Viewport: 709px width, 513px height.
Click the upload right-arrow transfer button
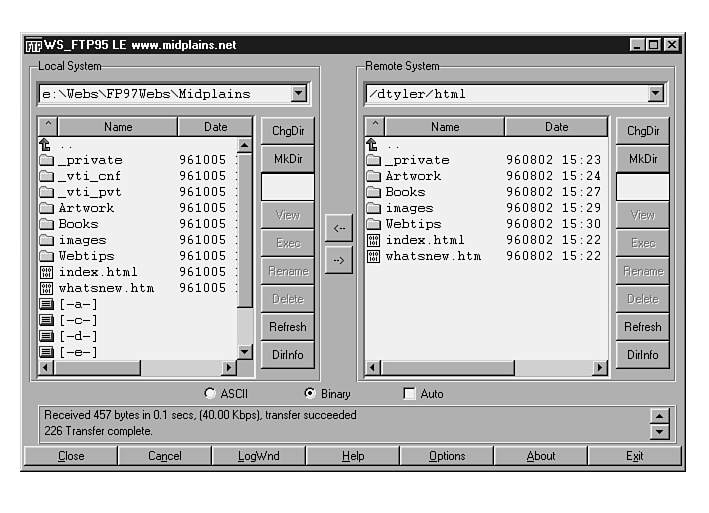338,260
